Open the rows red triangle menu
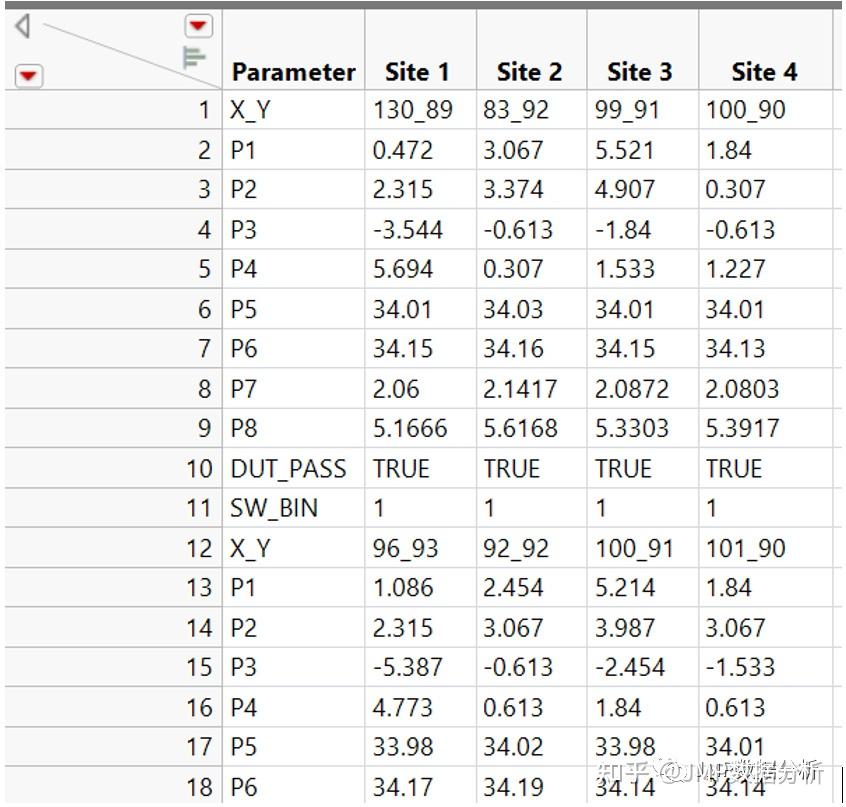This screenshot has height=807, width=846. pyautogui.click(x=29, y=75)
